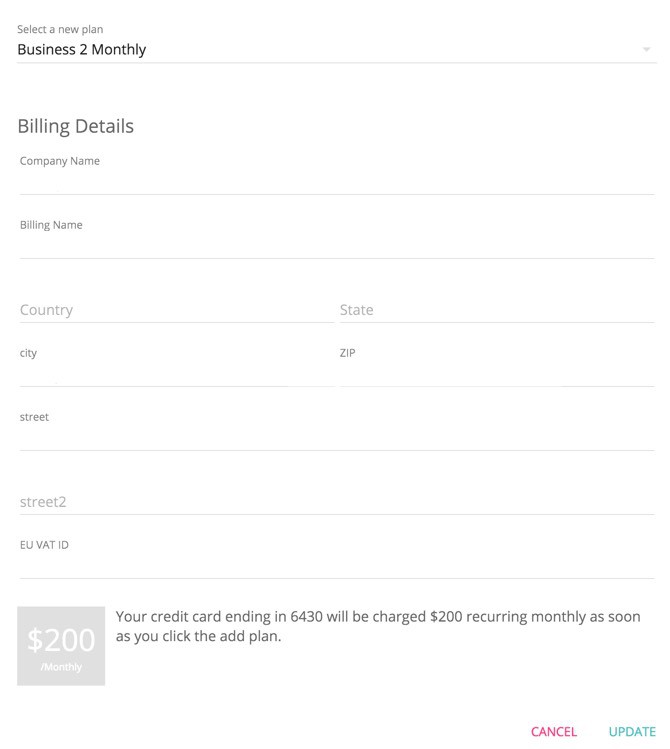Open the State selection field
The height and width of the screenshot is (749, 670).
(x=496, y=310)
